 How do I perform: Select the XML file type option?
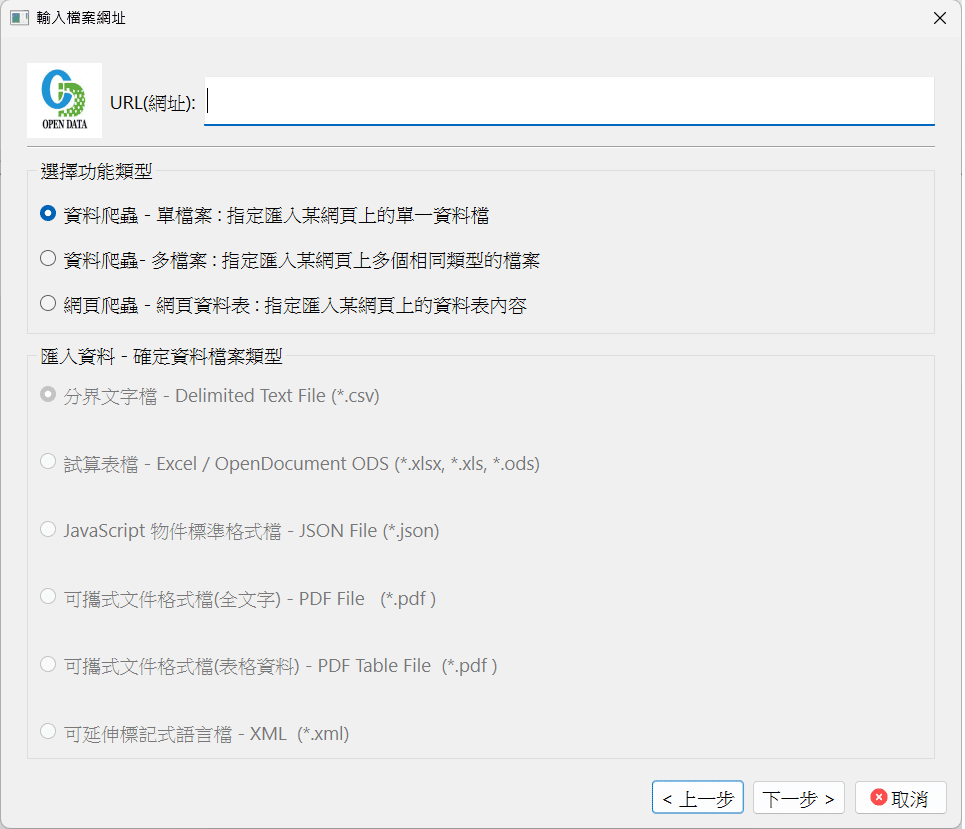tap(47, 731)
